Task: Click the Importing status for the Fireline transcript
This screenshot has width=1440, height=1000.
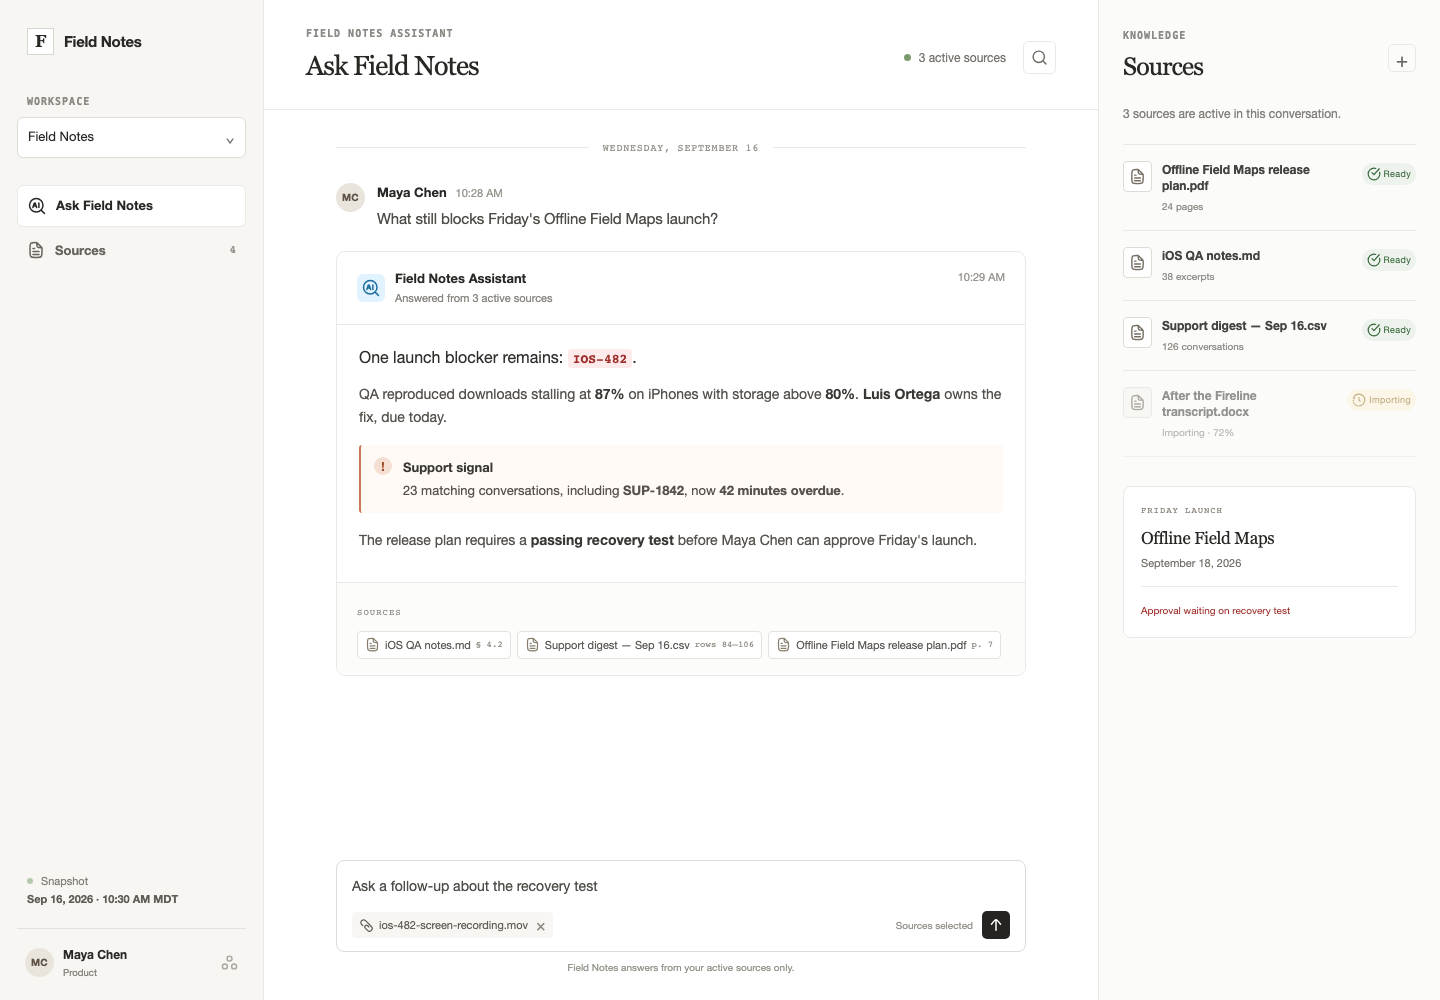Action: pos(1381,400)
